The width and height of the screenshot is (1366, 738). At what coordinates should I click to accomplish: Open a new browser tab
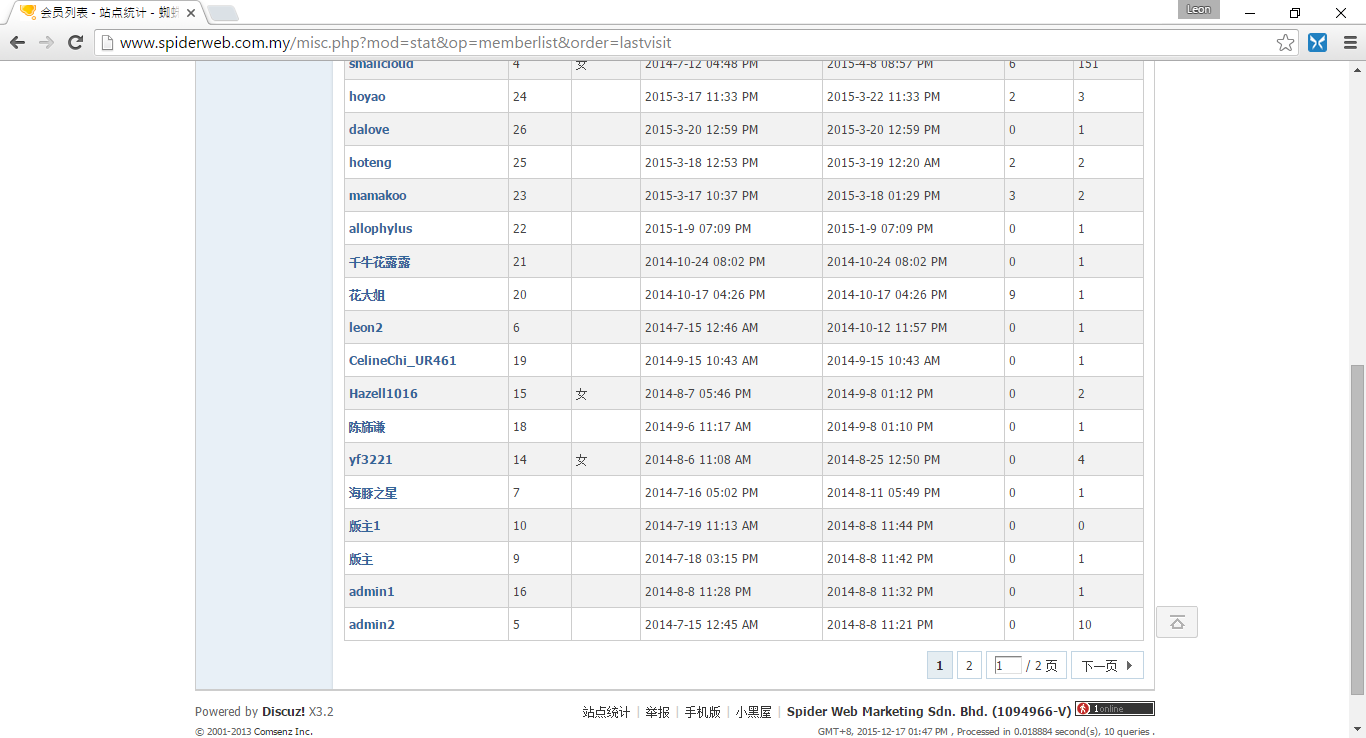(x=223, y=13)
